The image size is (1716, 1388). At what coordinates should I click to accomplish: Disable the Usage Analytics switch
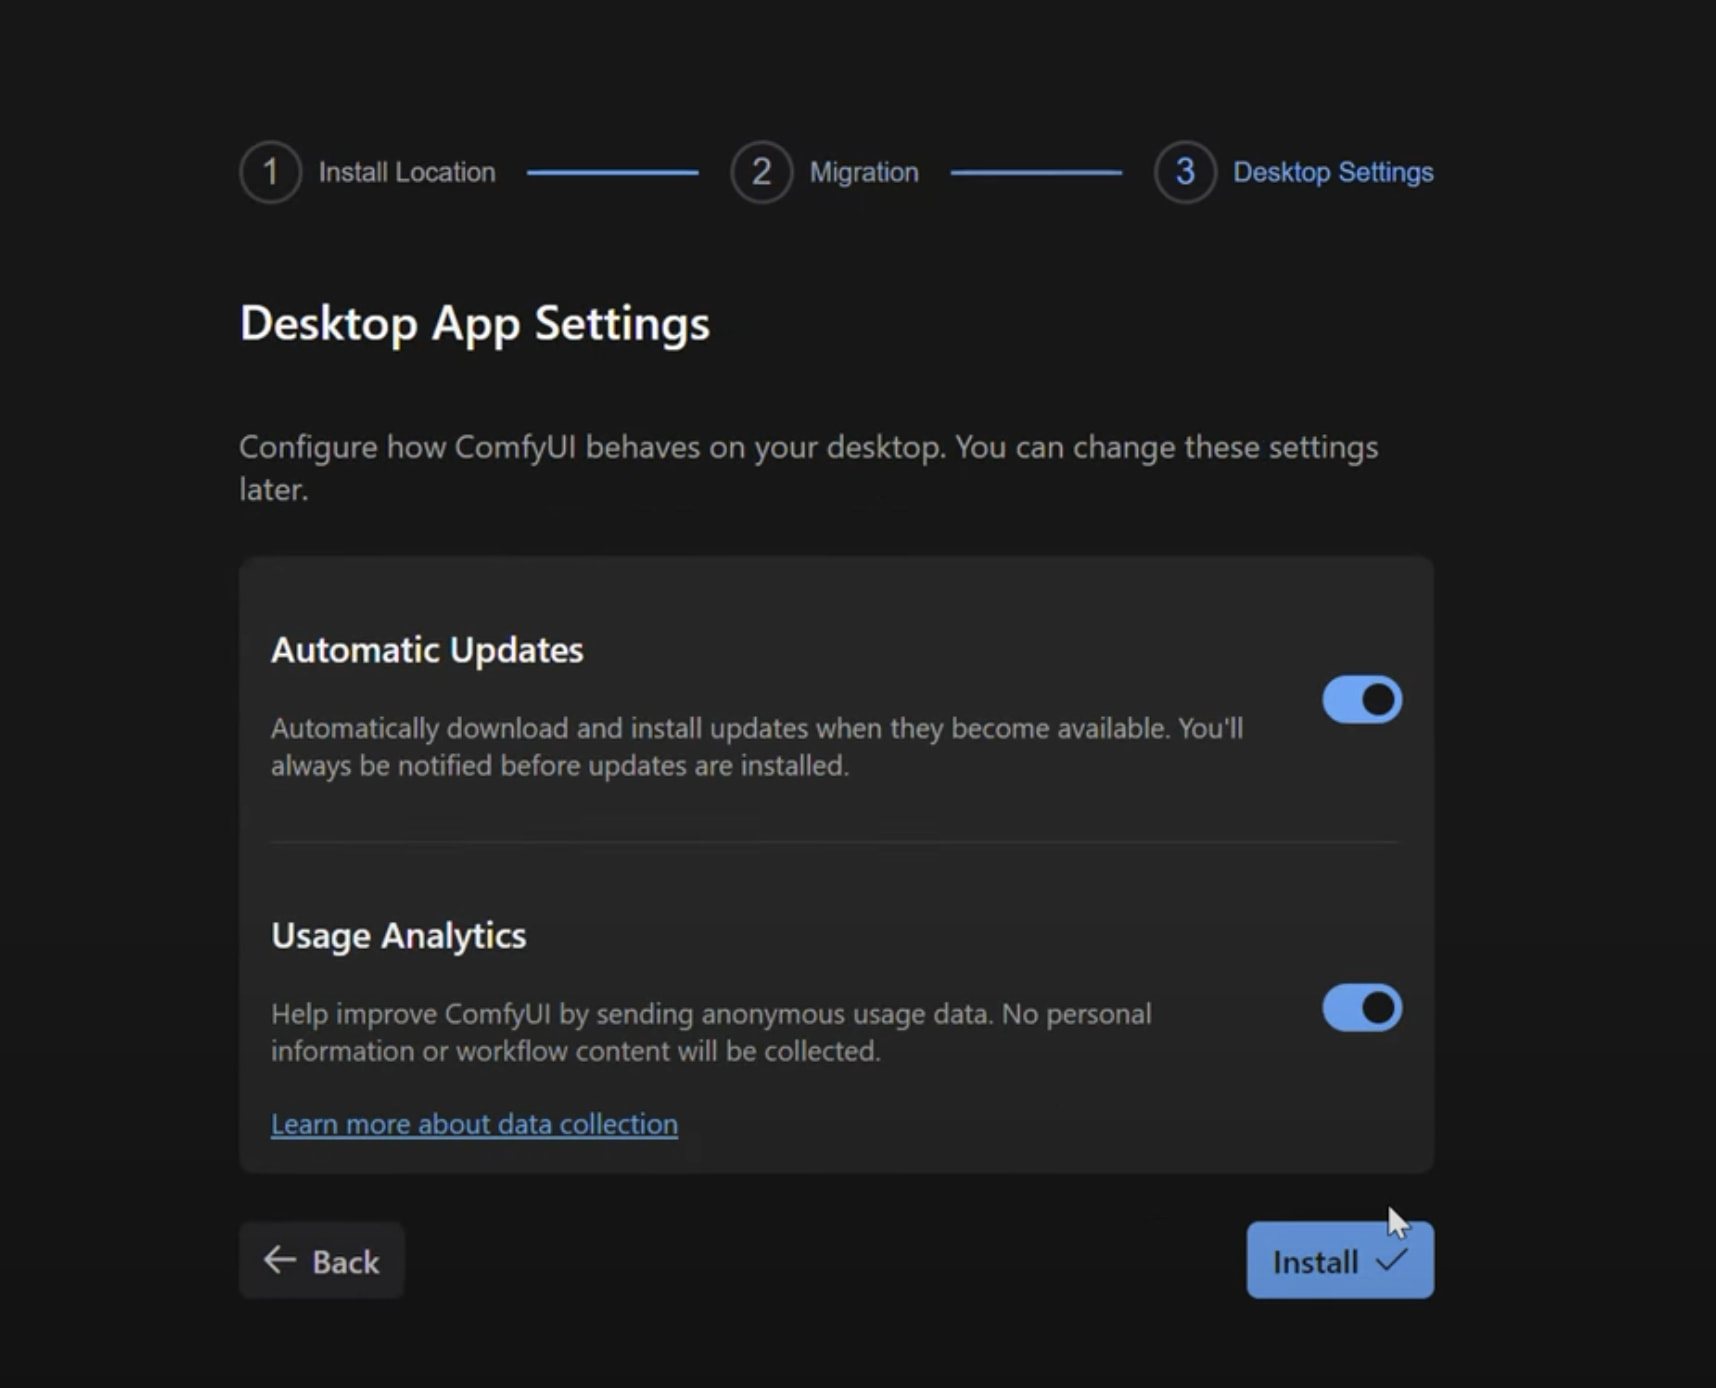[x=1362, y=1008]
